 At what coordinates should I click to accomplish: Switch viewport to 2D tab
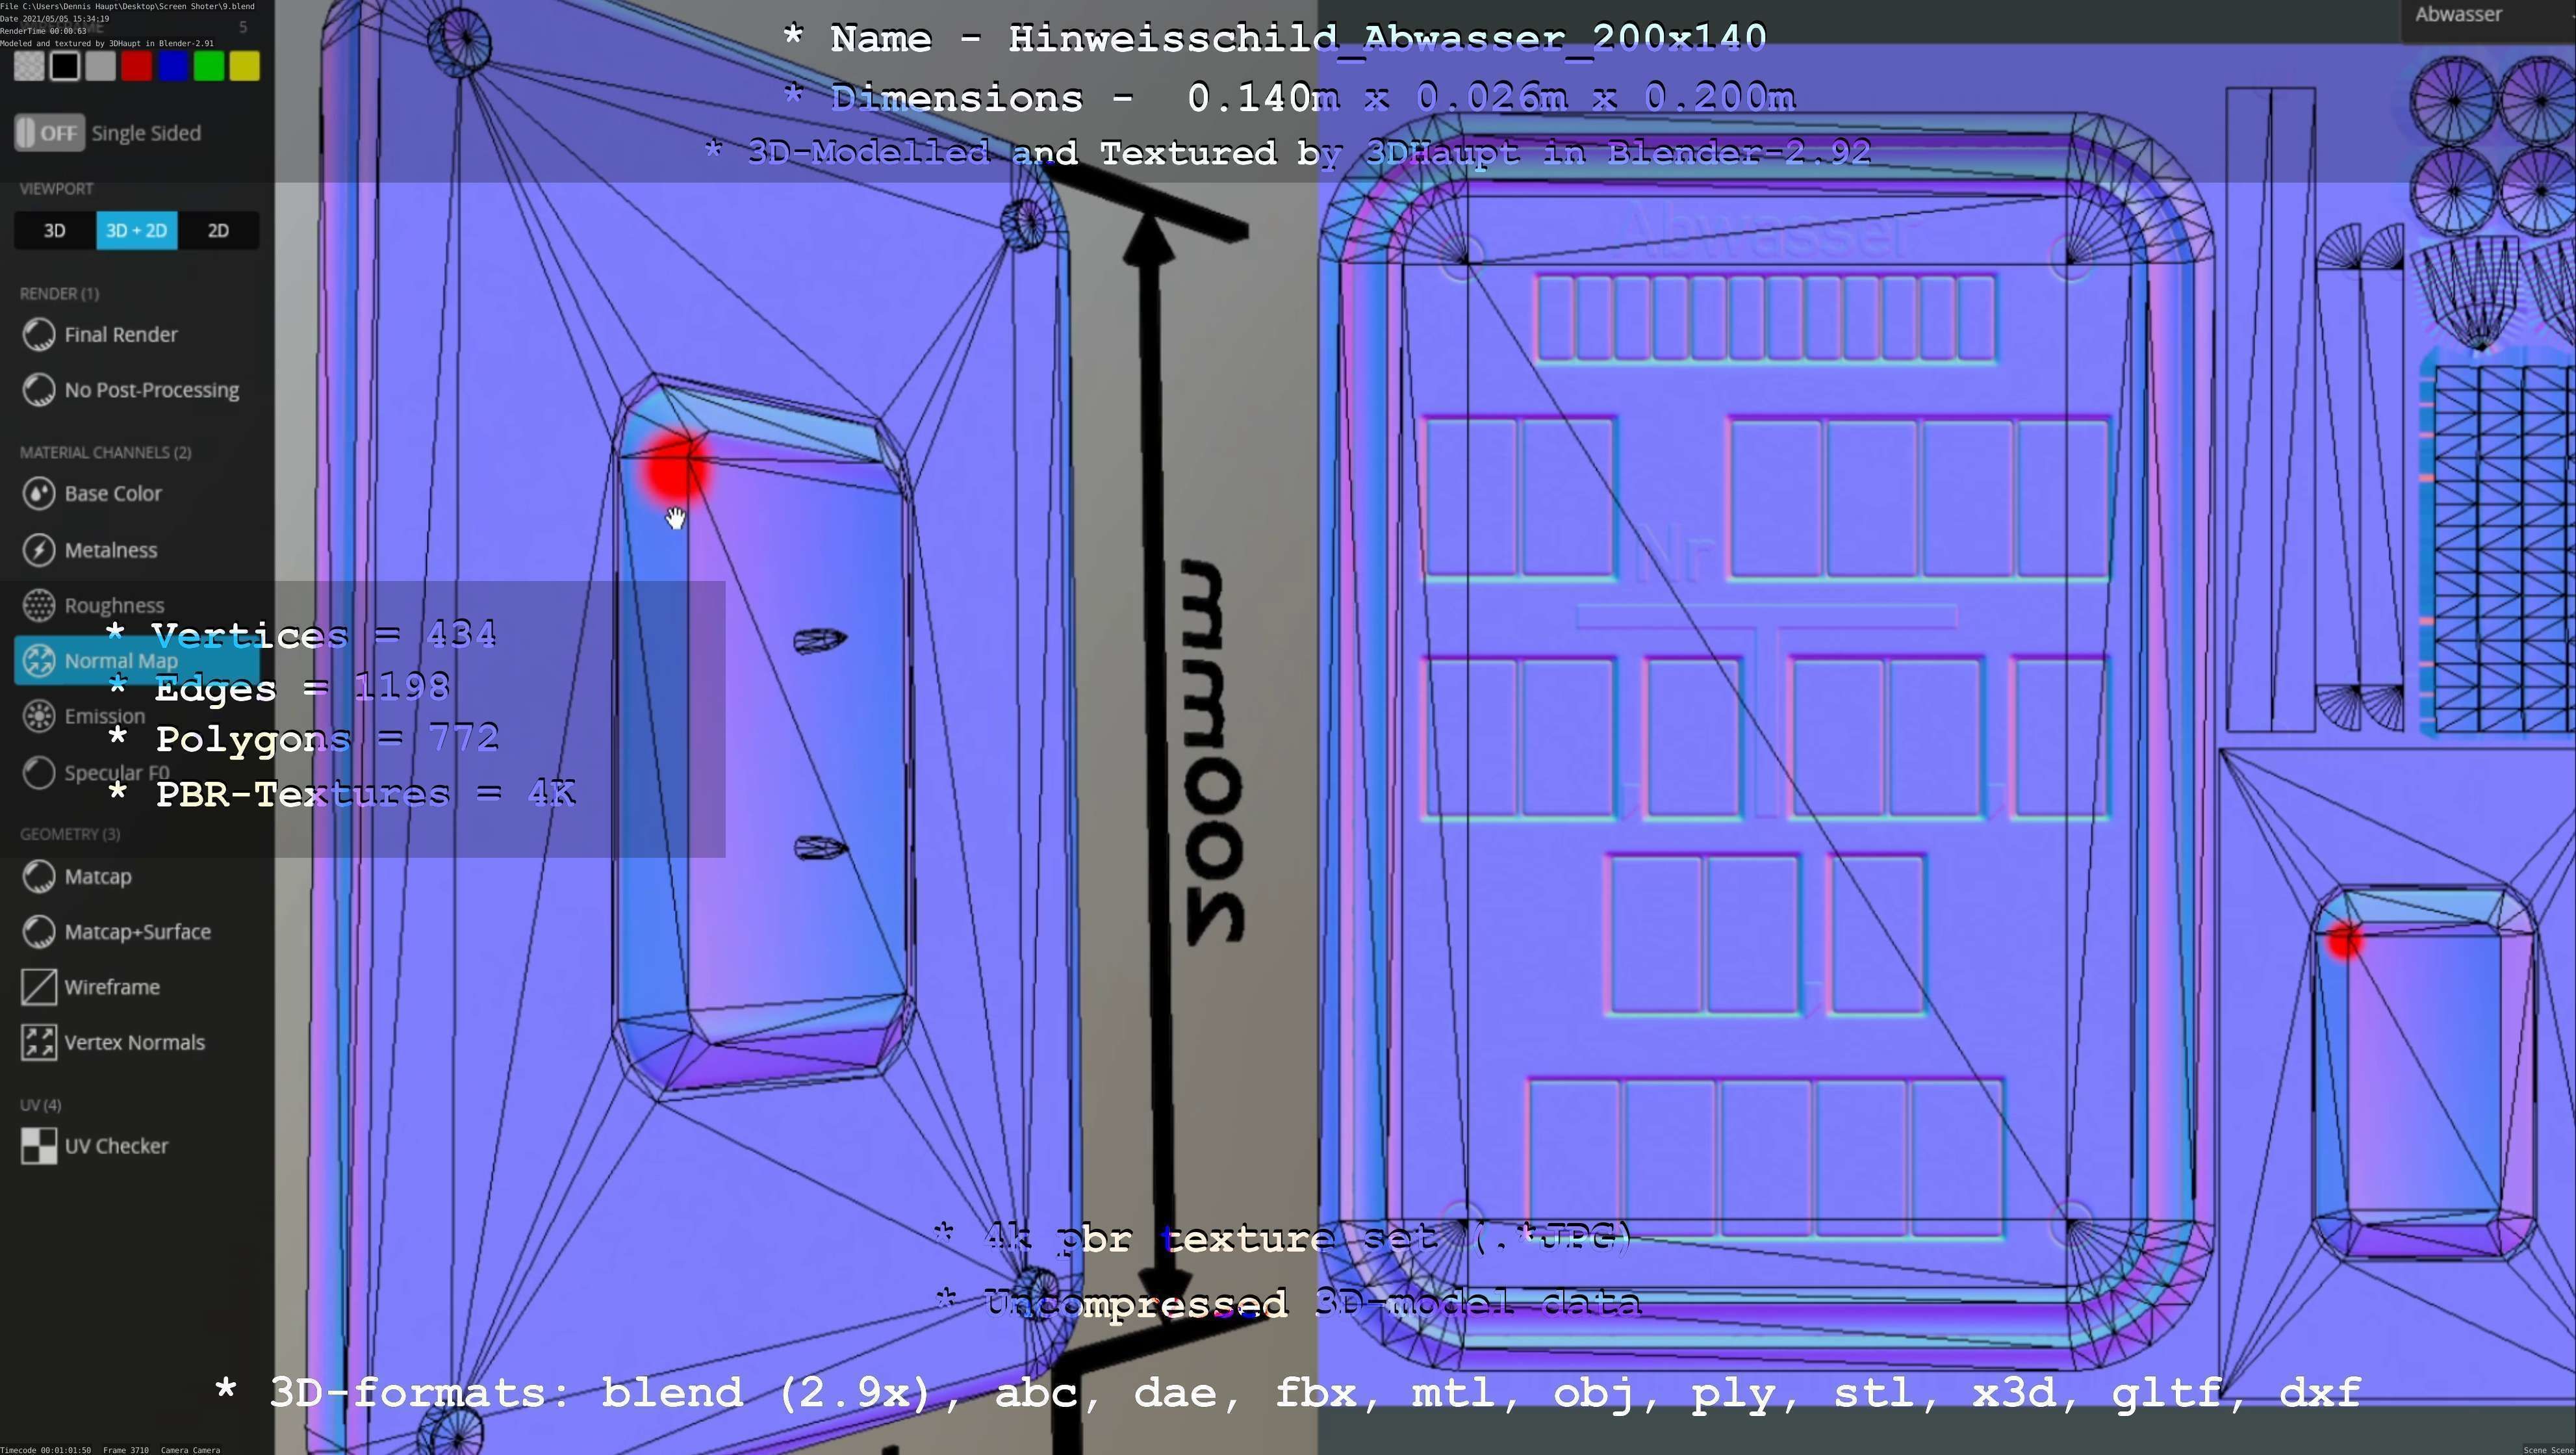pos(218,231)
